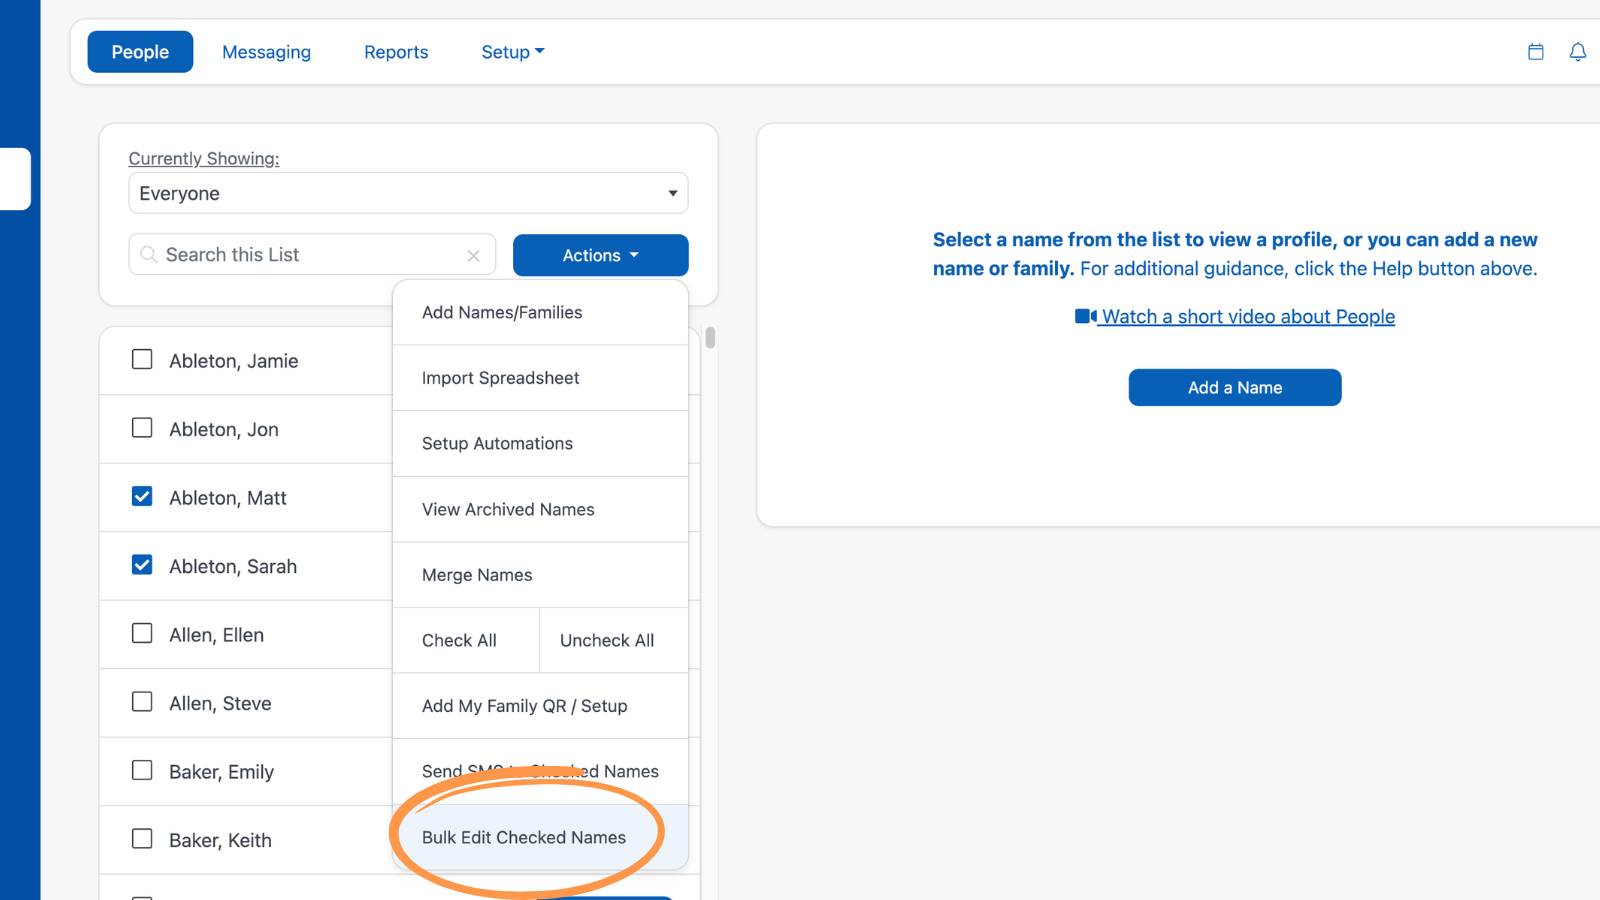This screenshot has height=900, width=1600.
Task: Choose Merge Names menu entry
Action: point(540,575)
